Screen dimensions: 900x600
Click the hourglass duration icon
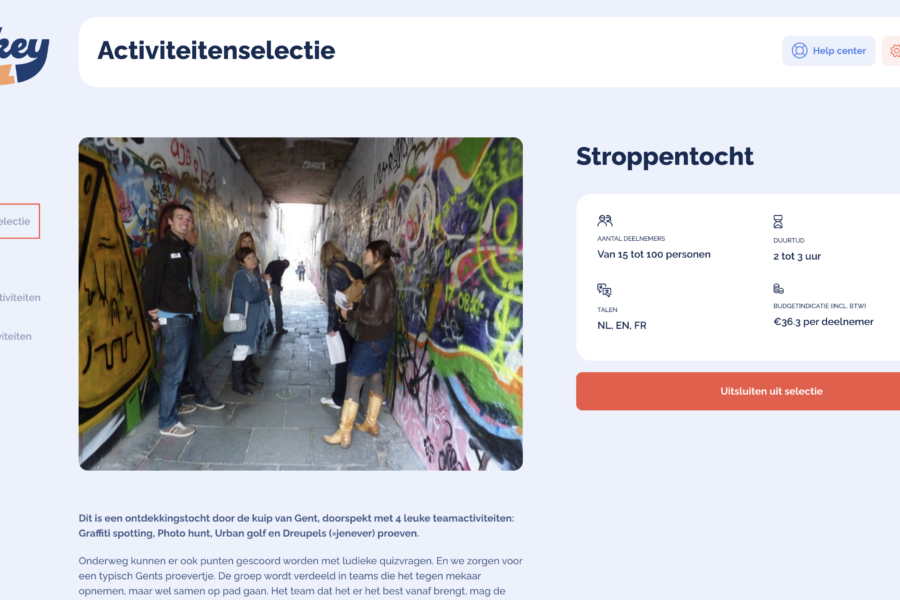point(778,221)
